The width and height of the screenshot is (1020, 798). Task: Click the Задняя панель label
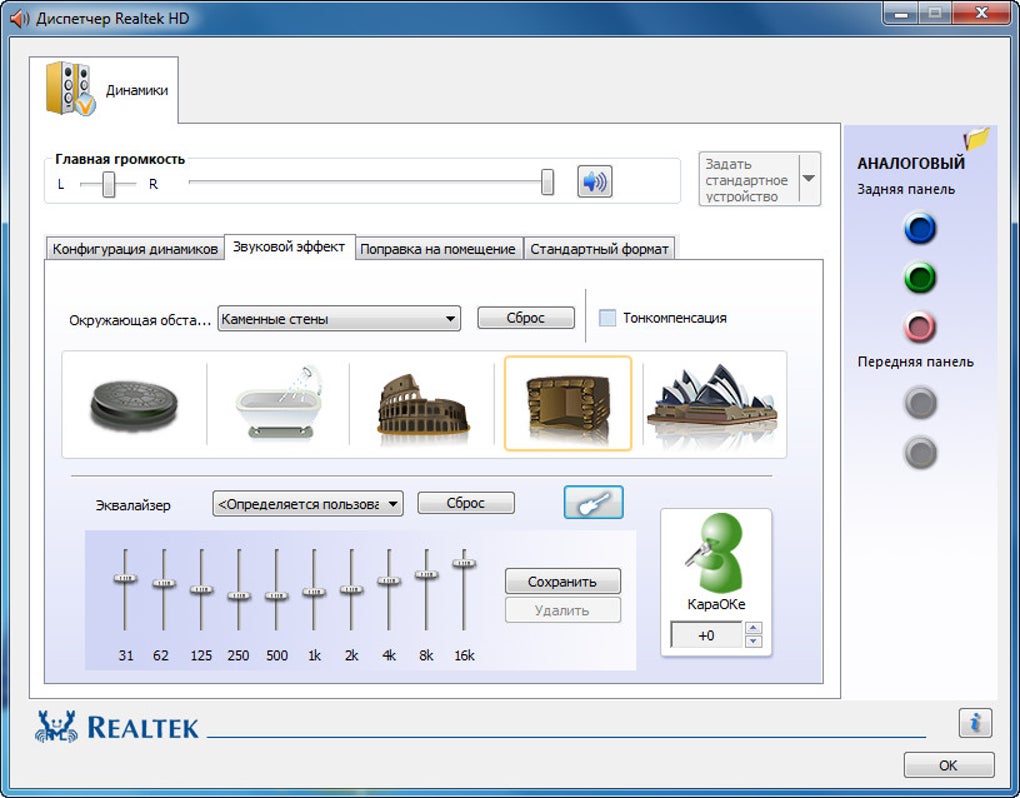click(x=906, y=189)
